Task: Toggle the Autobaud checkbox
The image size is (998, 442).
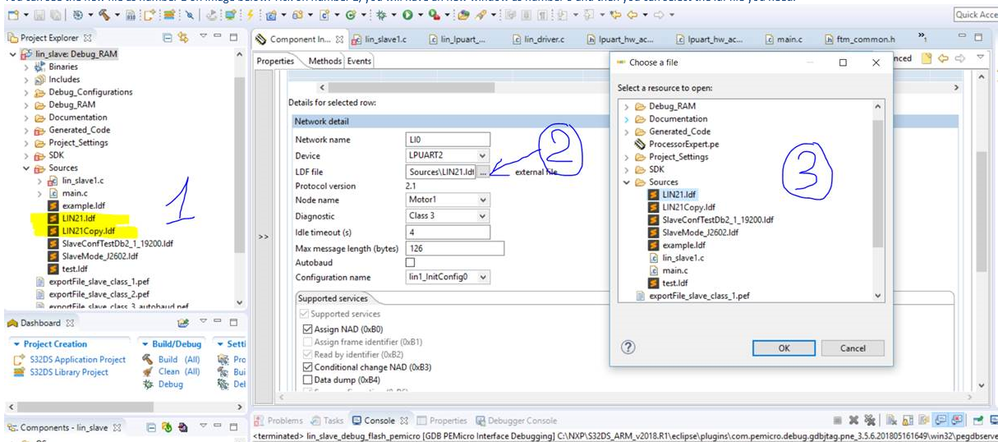Action: [410, 262]
